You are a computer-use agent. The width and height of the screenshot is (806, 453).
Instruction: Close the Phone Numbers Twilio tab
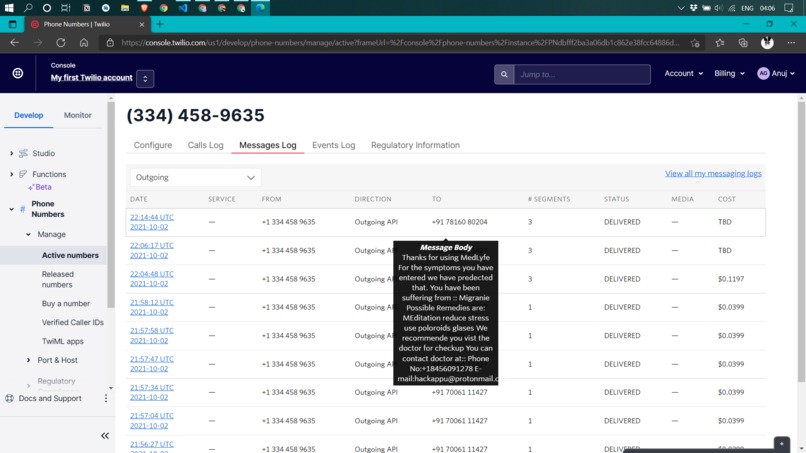(142, 24)
